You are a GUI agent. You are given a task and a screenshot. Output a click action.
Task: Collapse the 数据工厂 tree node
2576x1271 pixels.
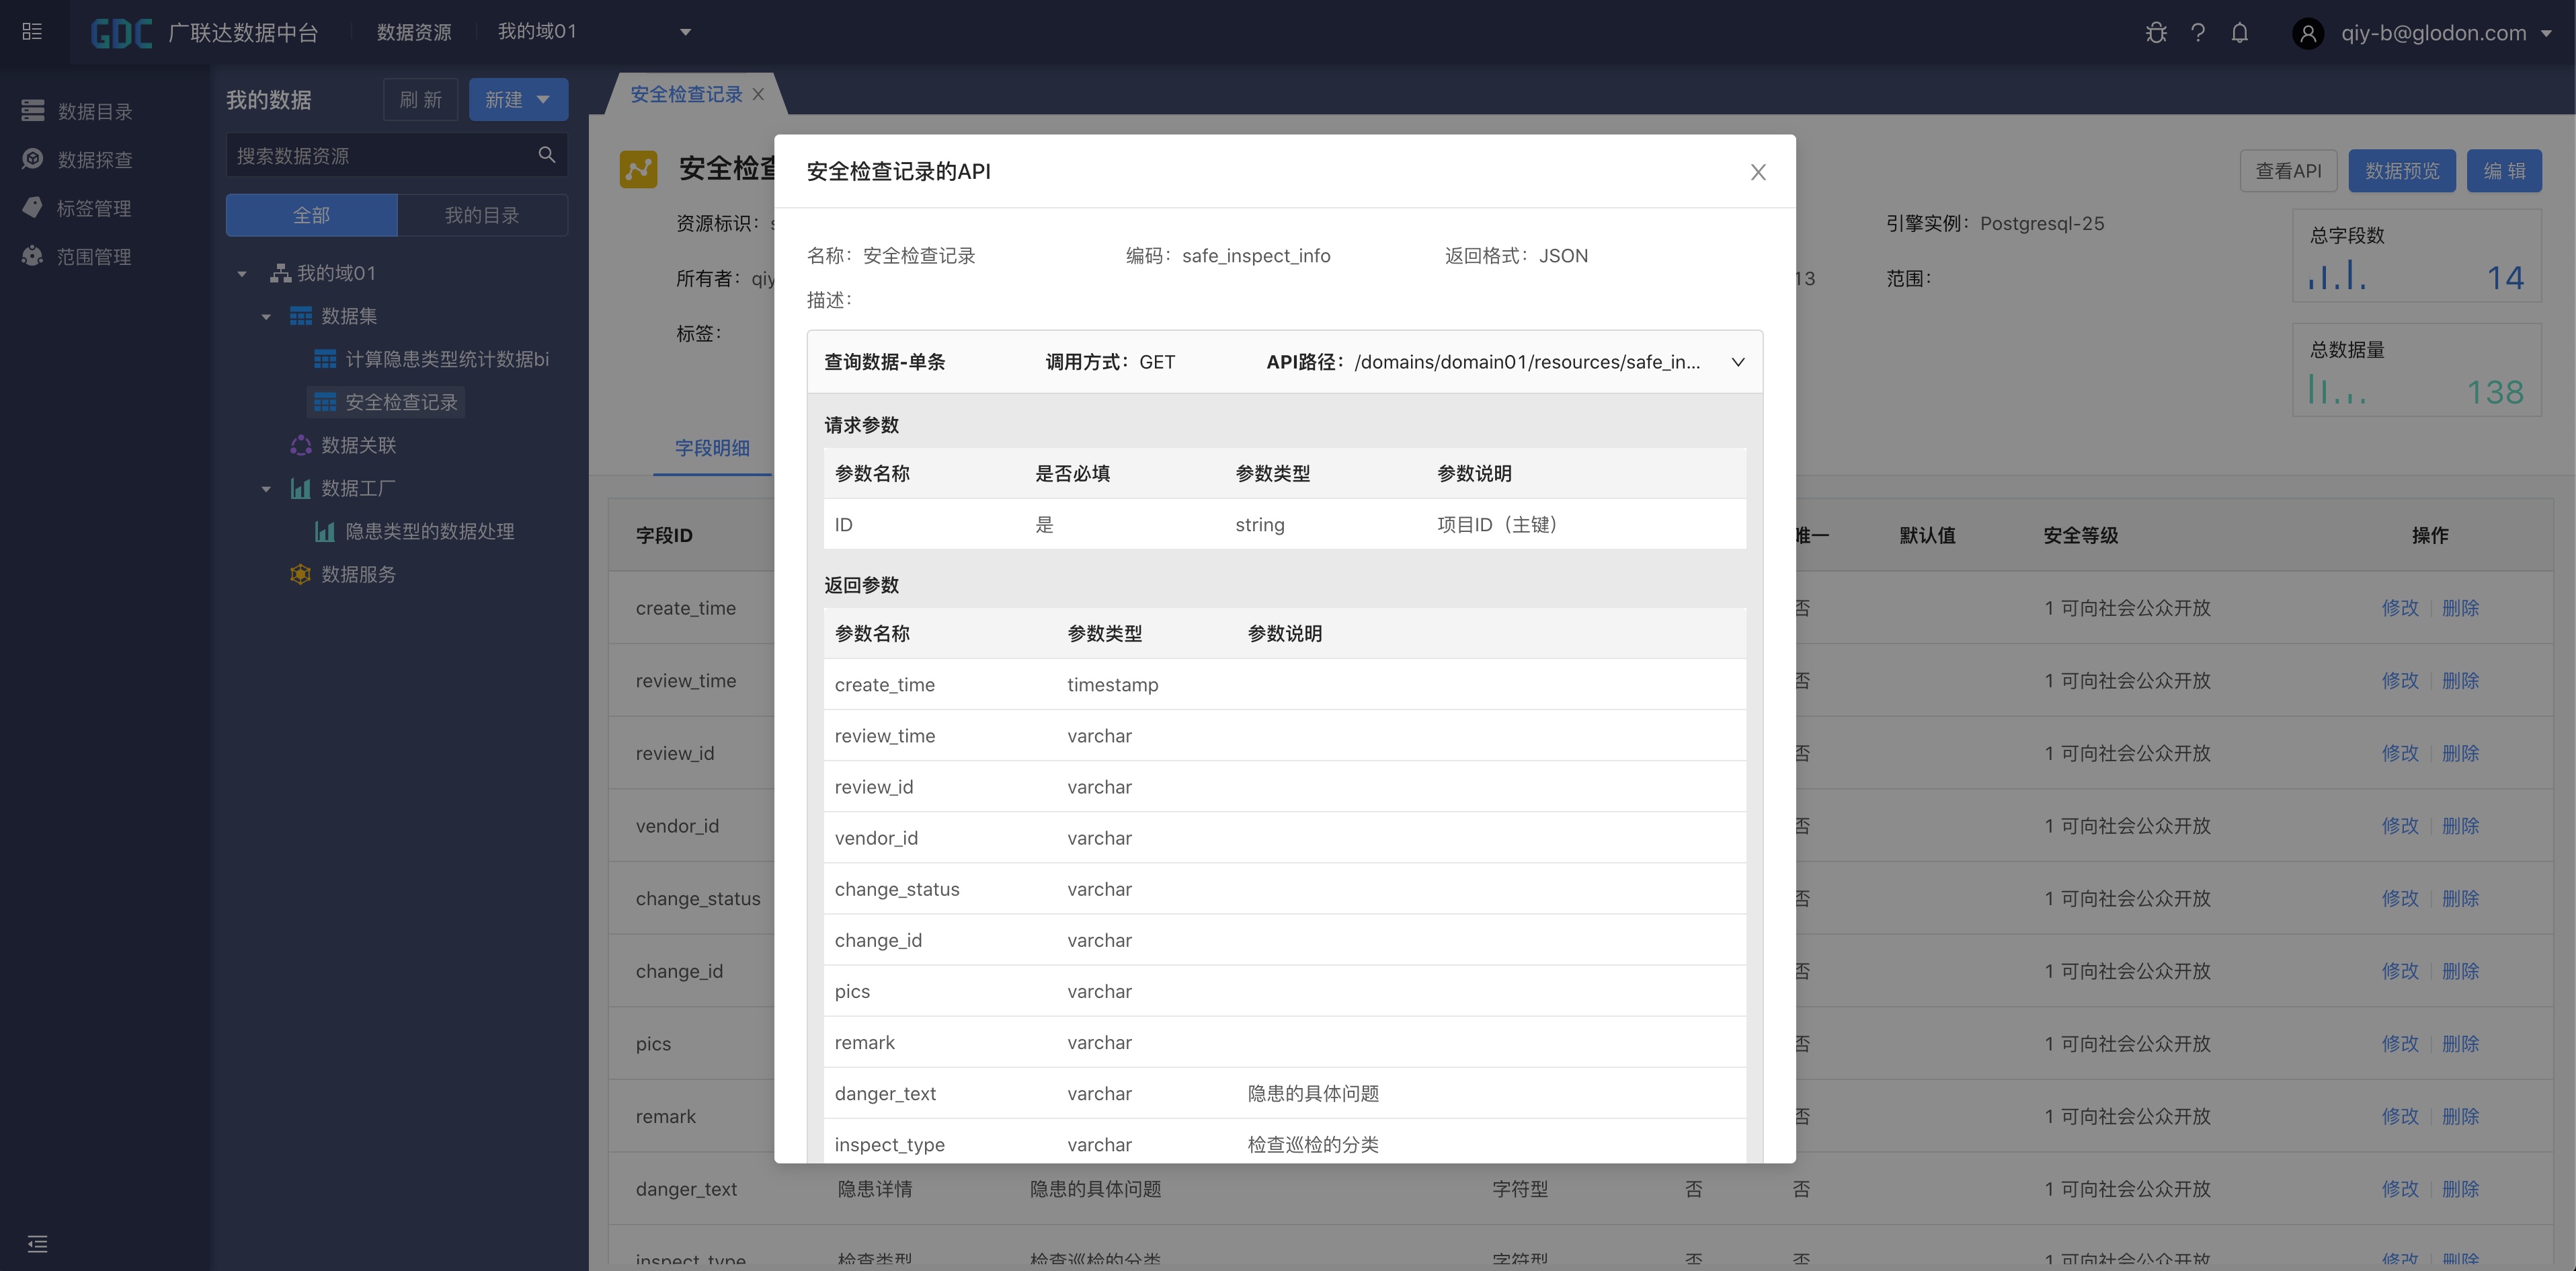[266, 489]
